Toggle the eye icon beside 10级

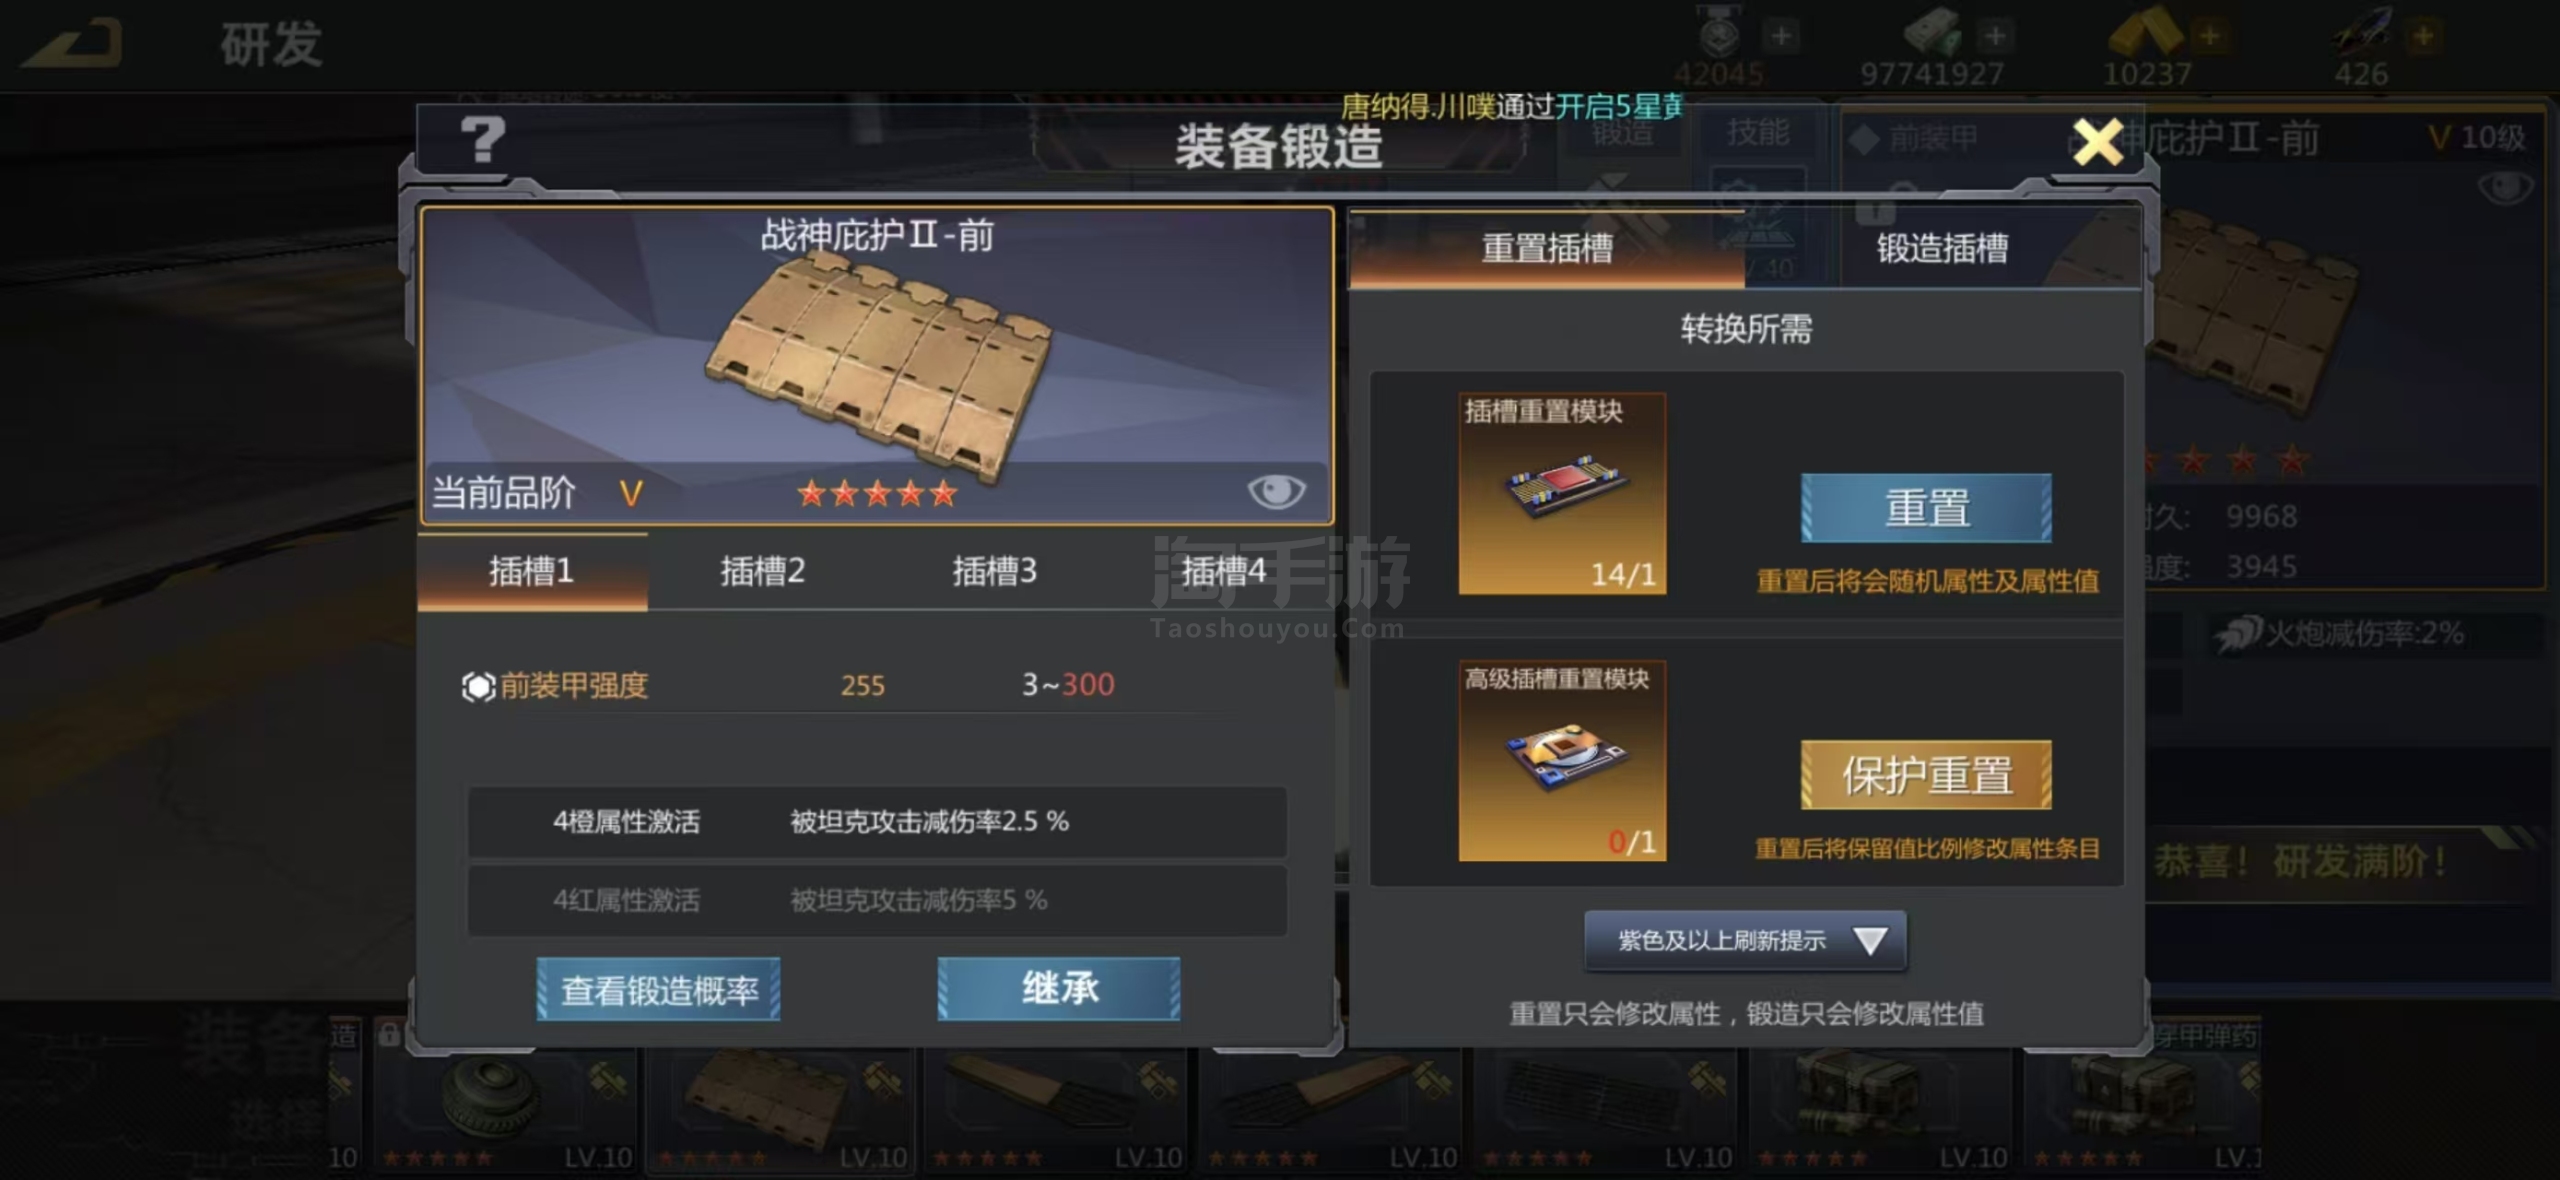[2505, 187]
